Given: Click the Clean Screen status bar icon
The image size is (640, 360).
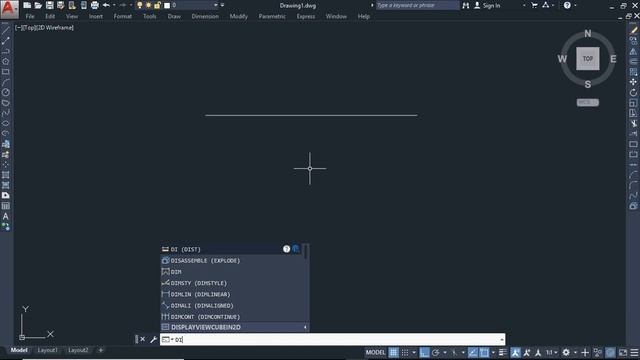Looking at the screenshot, I should 623,352.
